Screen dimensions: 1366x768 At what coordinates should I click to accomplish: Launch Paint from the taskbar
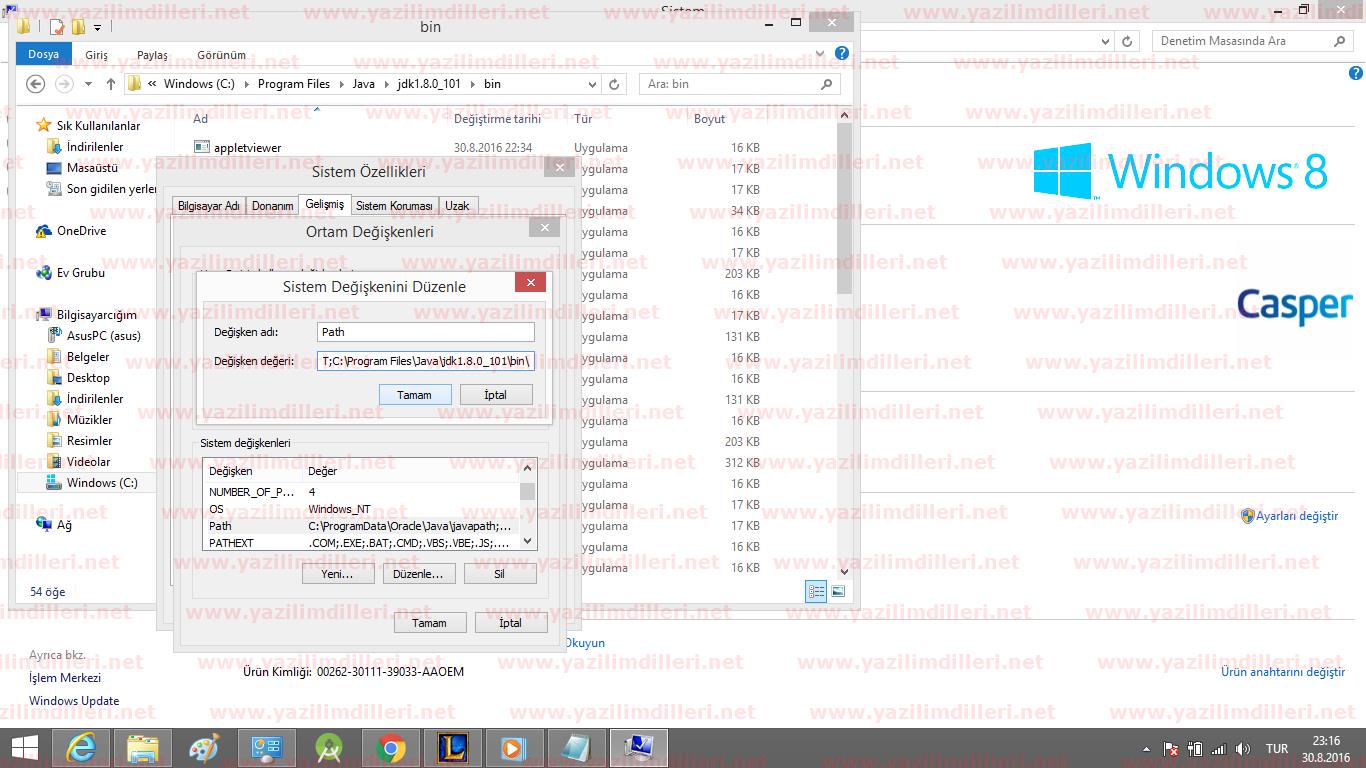tap(205, 748)
